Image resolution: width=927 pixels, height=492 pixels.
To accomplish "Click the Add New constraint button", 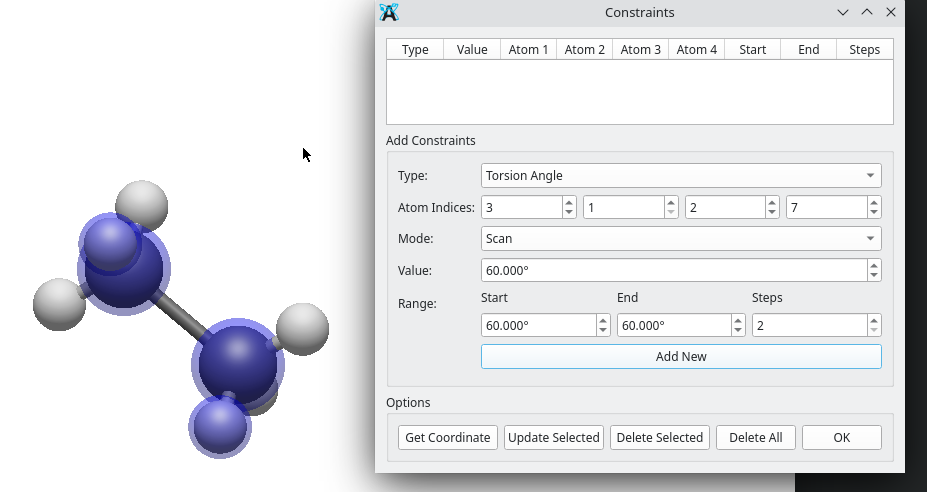I will coord(681,357).
